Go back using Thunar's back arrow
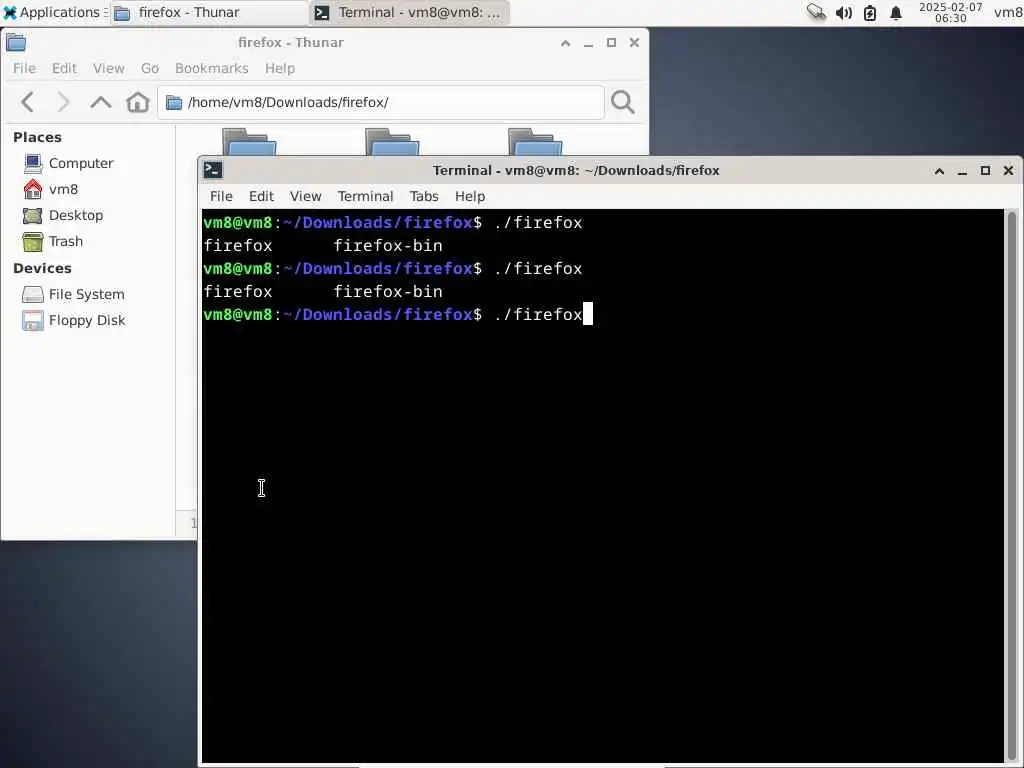 click(x=27, y=102)
